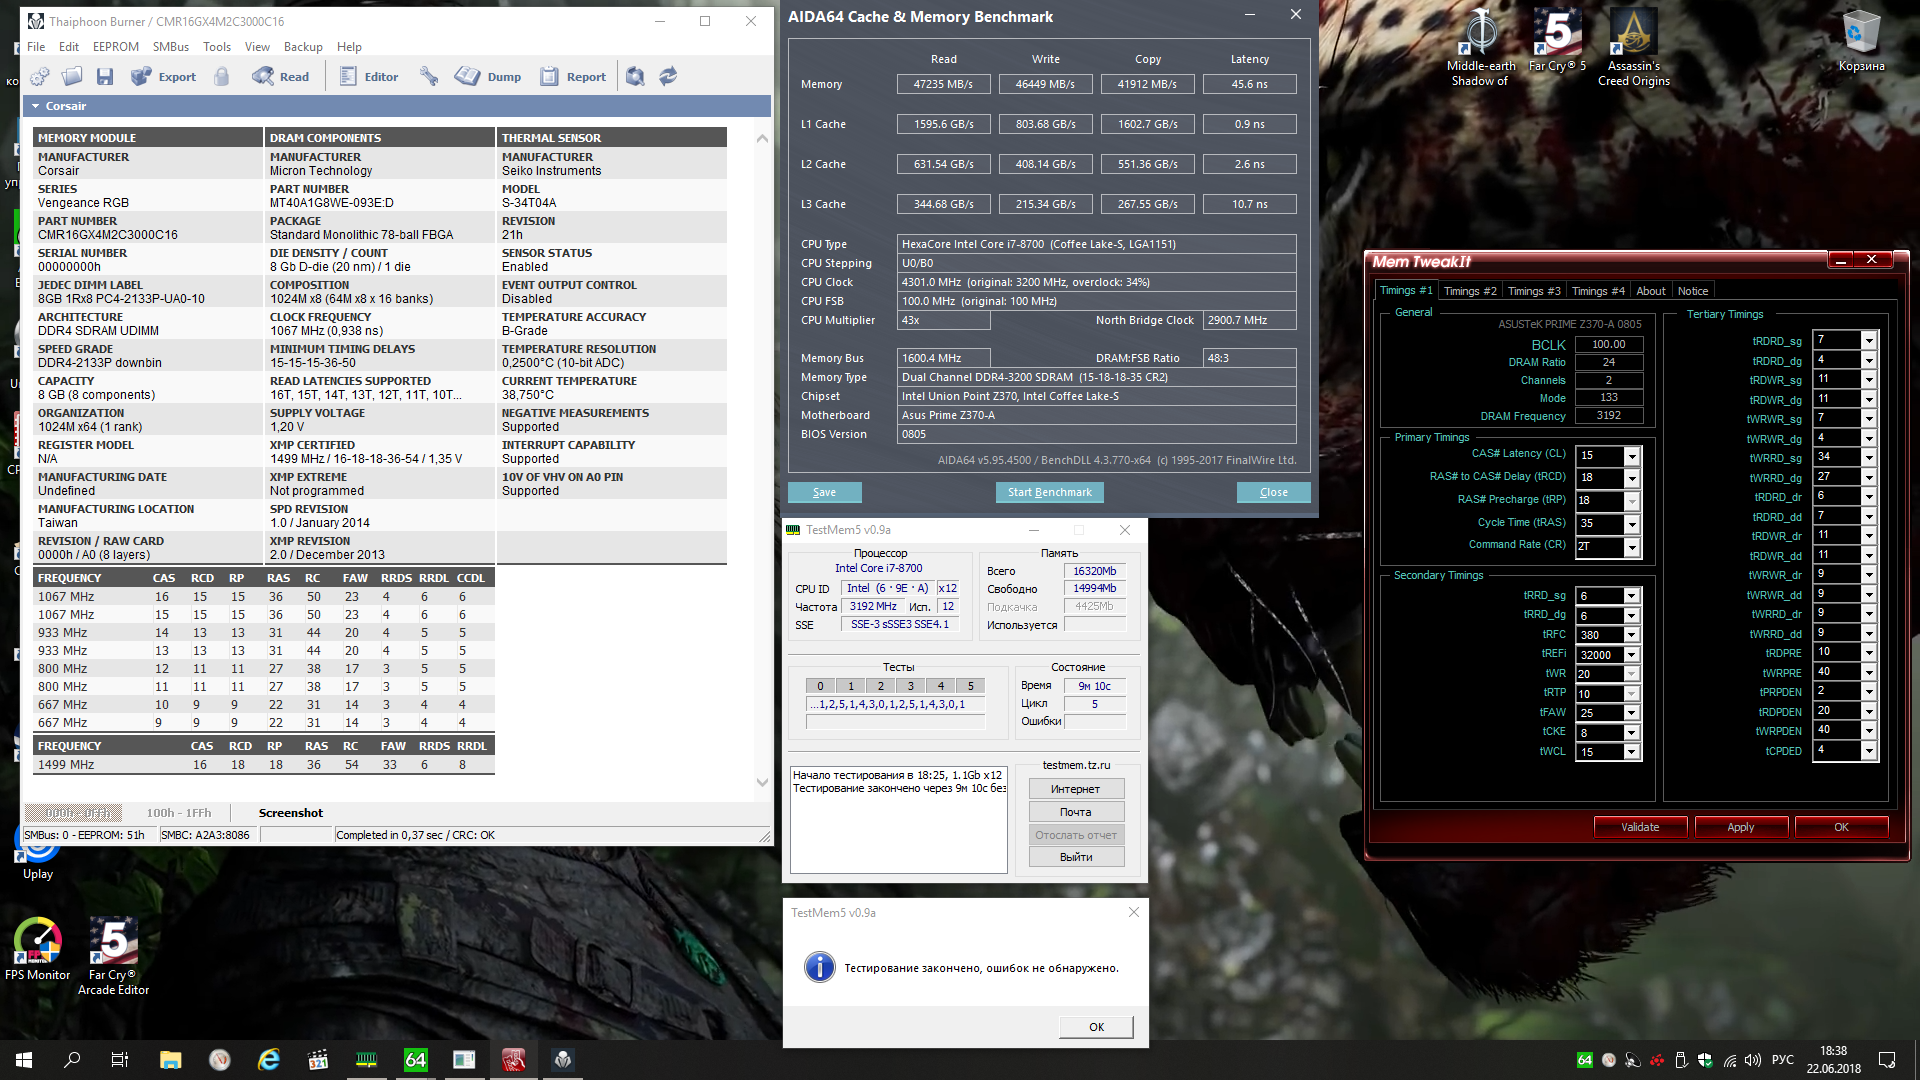This screenshot has width=1920, height=1080.
Task: Expand the tRFC value dropdown
Action: [1631, 635]
